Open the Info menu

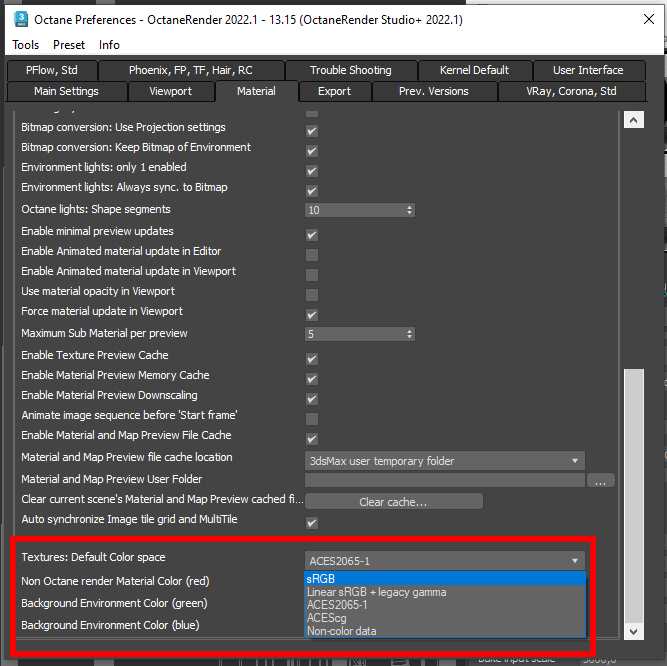click(x=109, y=45)
